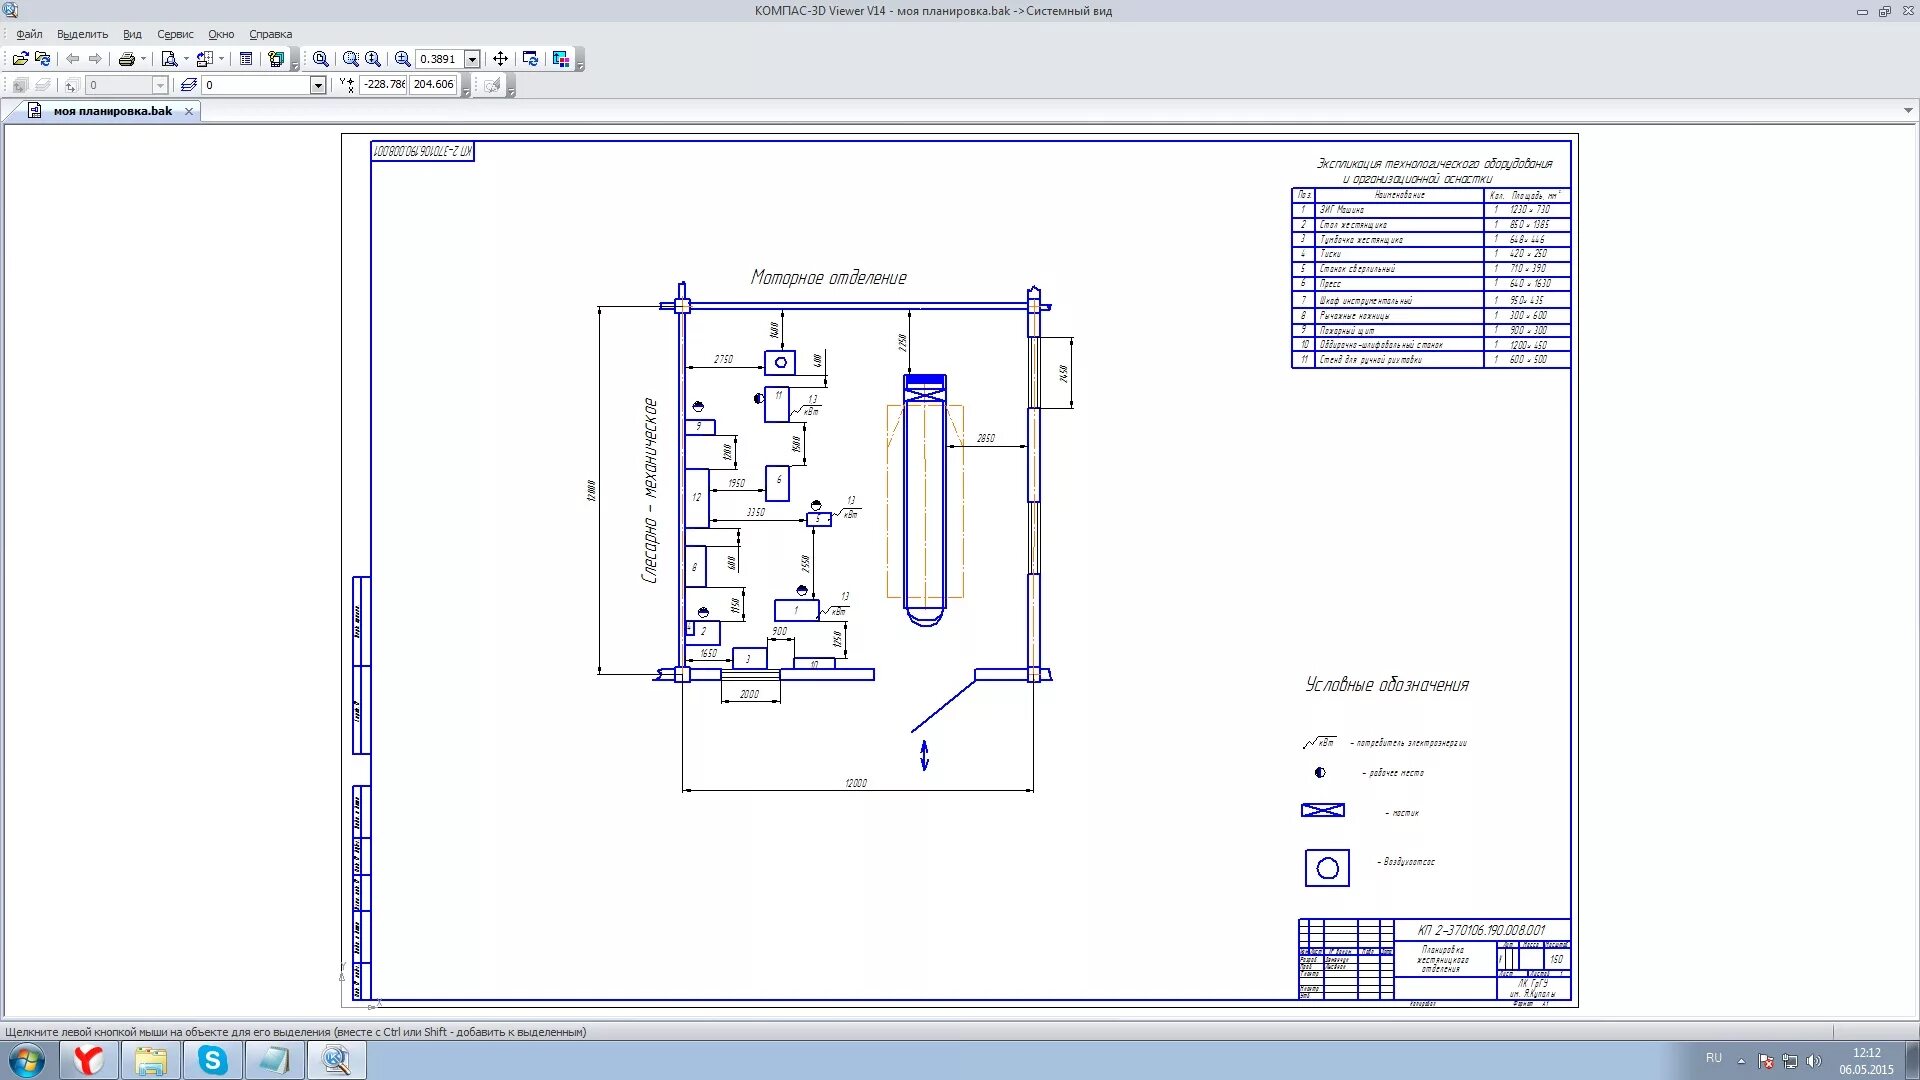1920x1080 pixels.
Task: Open Skype from the Windows taskbar
Action: (x=212, y=1060)
